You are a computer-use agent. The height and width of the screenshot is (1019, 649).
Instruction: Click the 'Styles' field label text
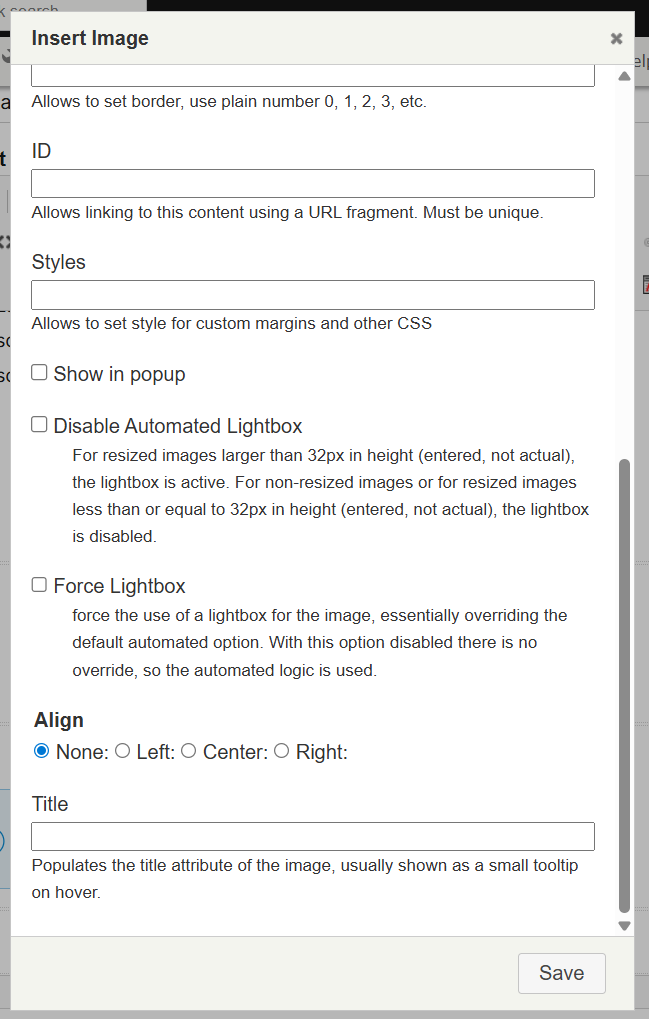[59, 262]
